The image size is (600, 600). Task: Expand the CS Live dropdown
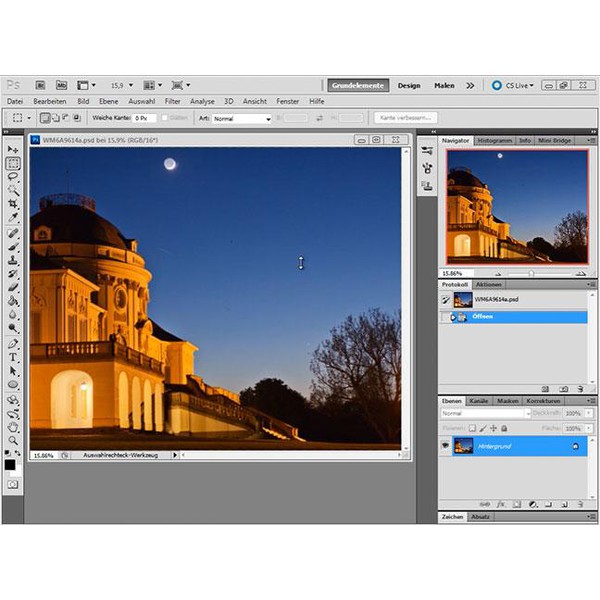(x=521, y=86)
